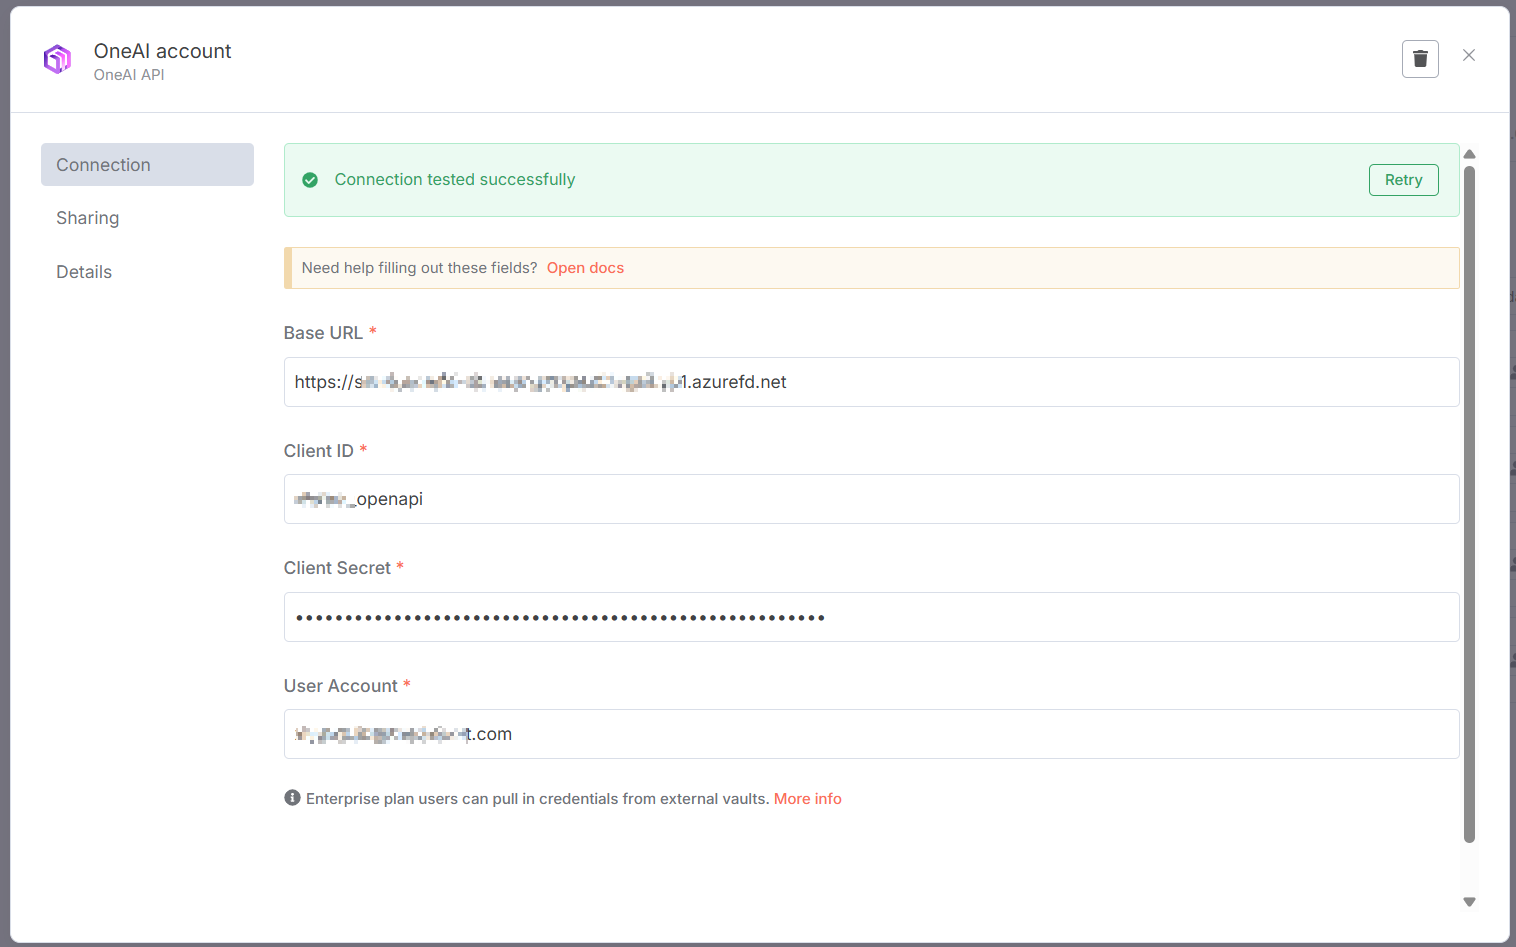Click the Client ID label

pyautogui.click(x=318, y=451)
